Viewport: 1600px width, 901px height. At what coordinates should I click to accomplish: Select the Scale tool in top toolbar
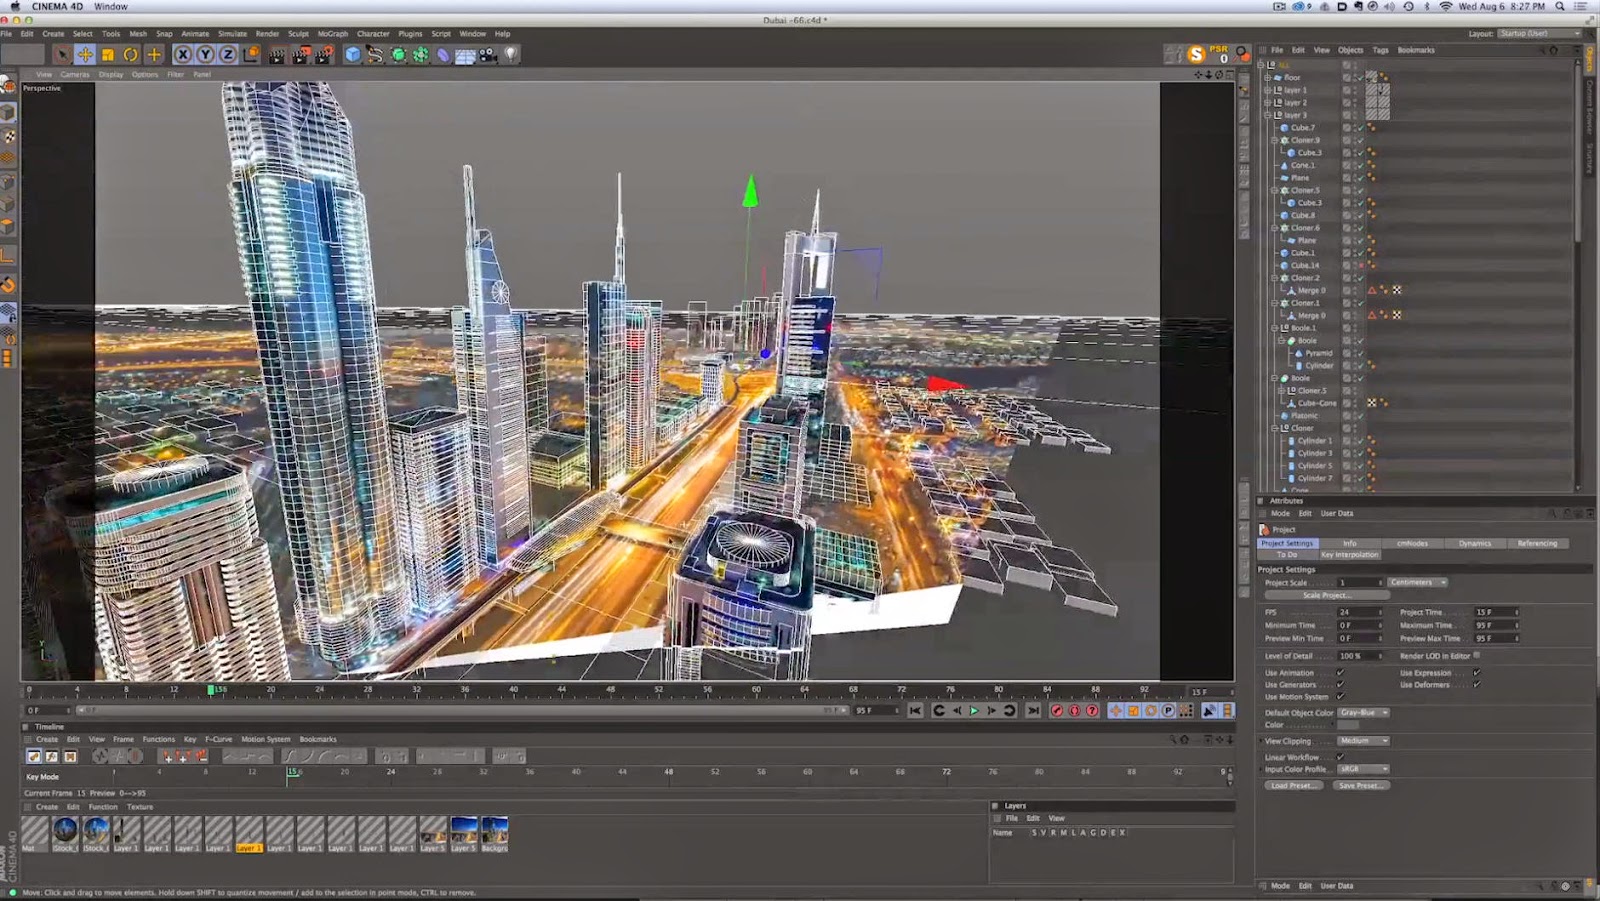[x=108, y=55]
